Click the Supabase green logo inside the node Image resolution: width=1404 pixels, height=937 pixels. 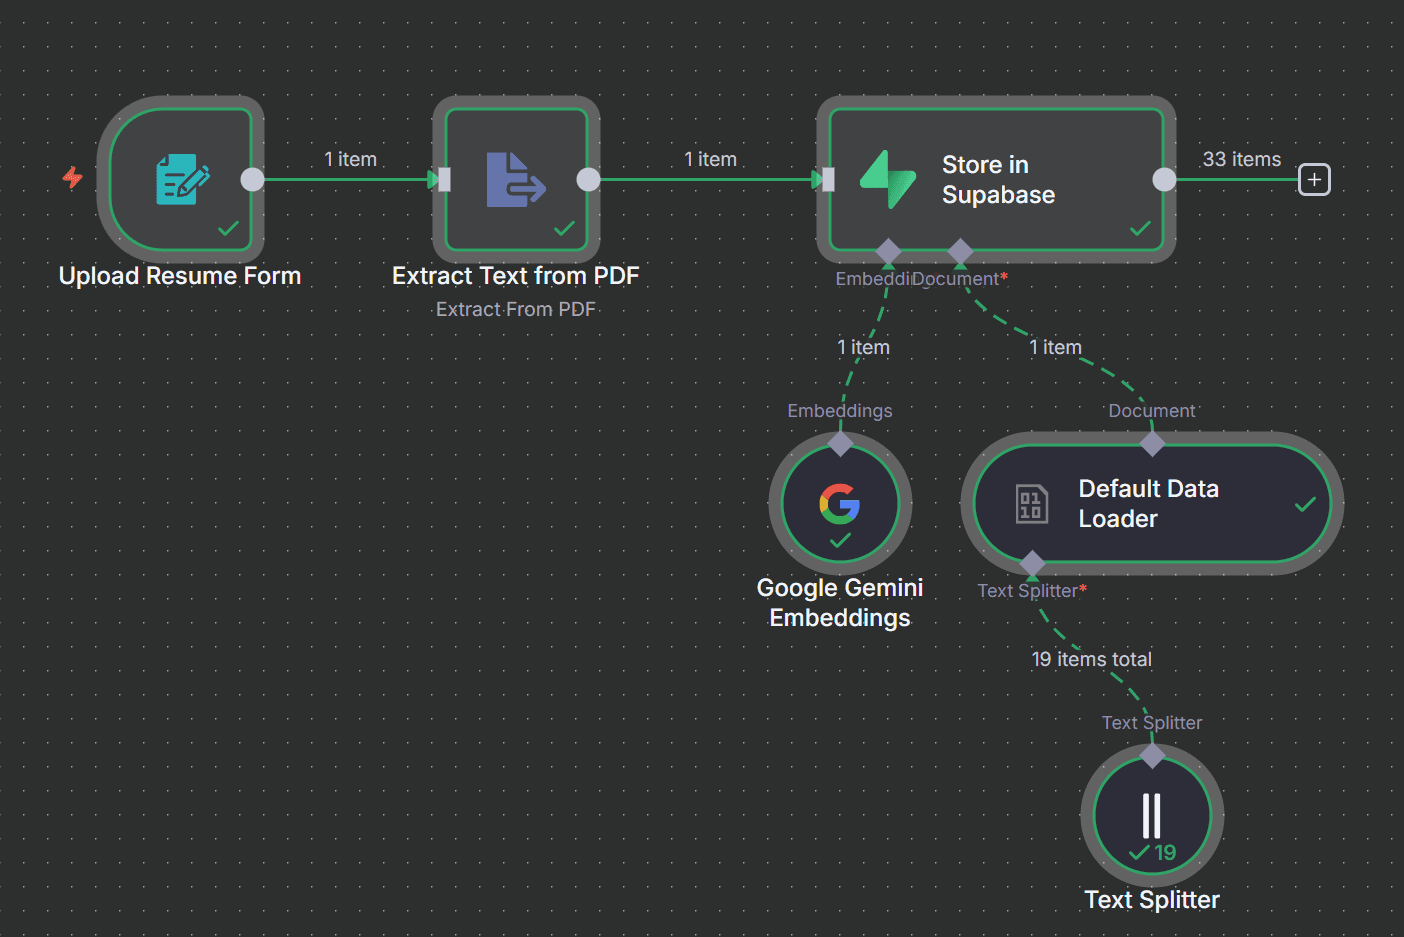click(x=886, y=181)
